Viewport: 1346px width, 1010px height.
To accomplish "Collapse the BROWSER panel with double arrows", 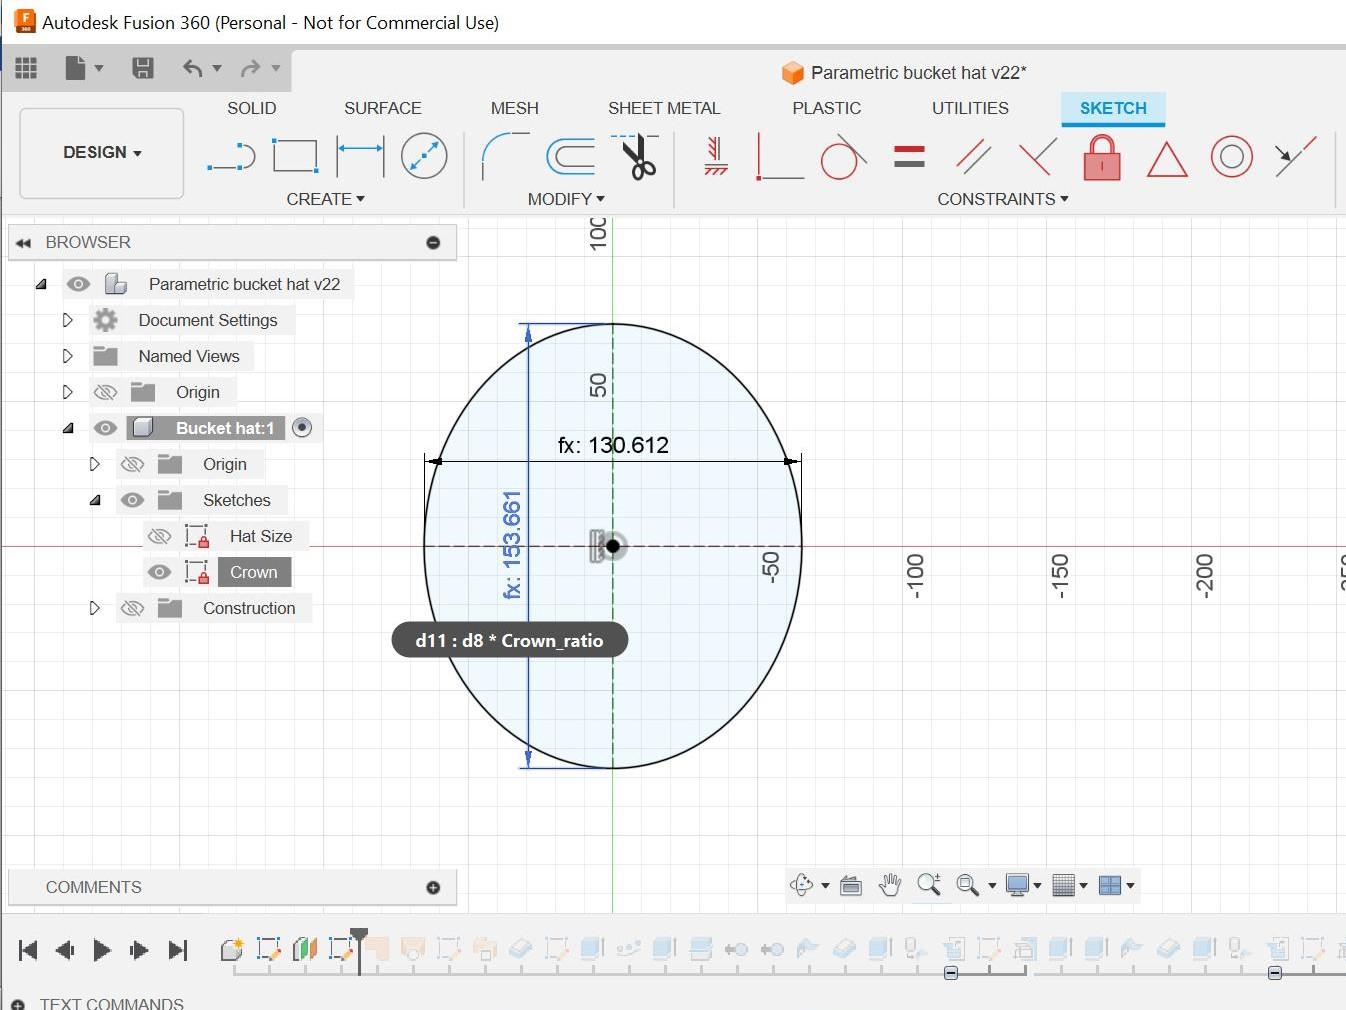I will coord(23,243).
